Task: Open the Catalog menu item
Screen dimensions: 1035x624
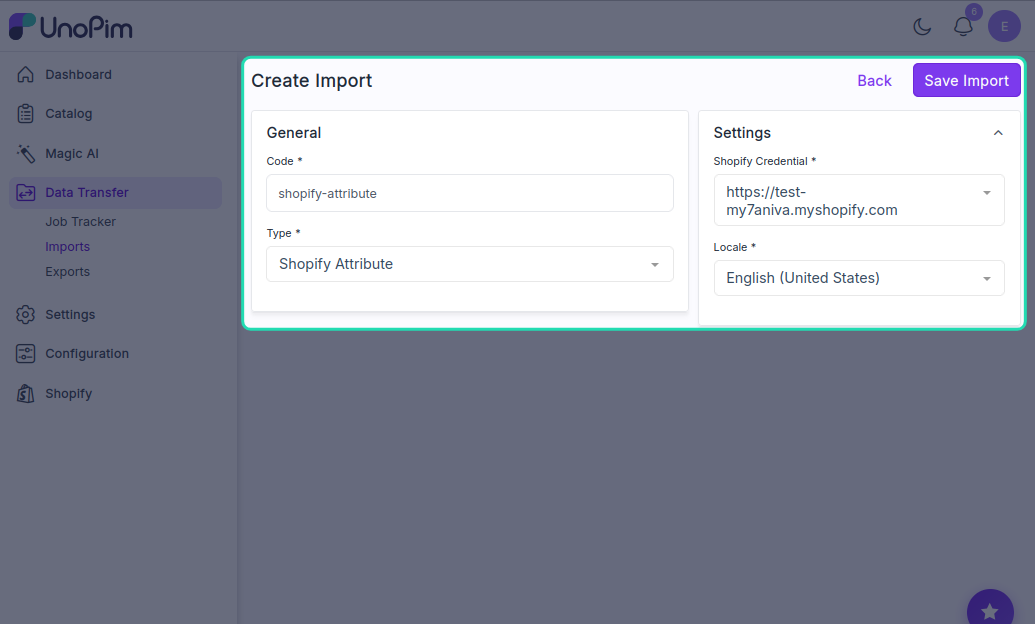Action: tap(69, 114)
